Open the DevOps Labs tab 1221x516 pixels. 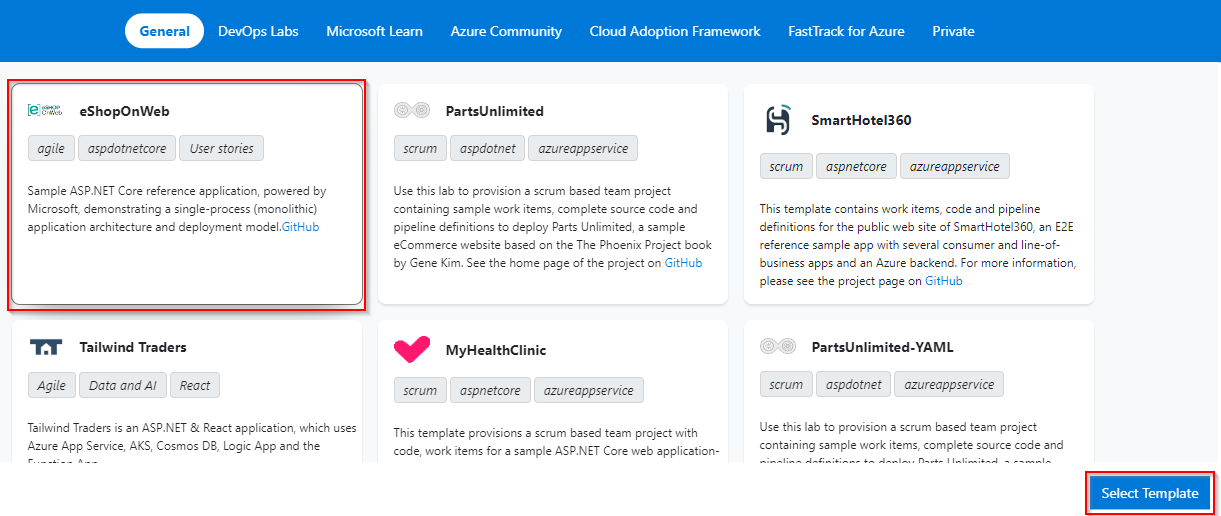[x=258, y=31]
